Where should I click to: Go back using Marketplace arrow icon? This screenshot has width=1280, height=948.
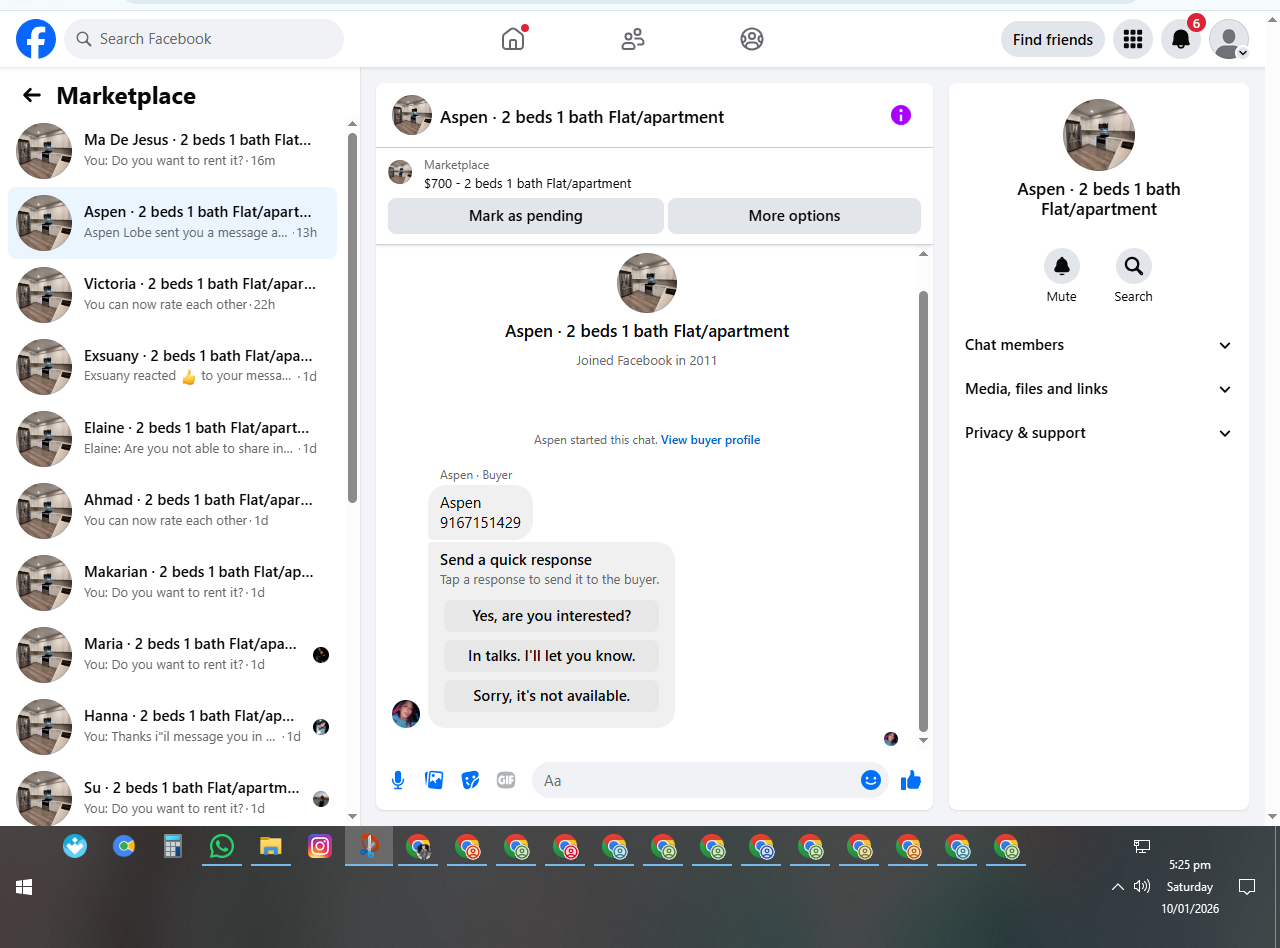(x=32, y=95)
